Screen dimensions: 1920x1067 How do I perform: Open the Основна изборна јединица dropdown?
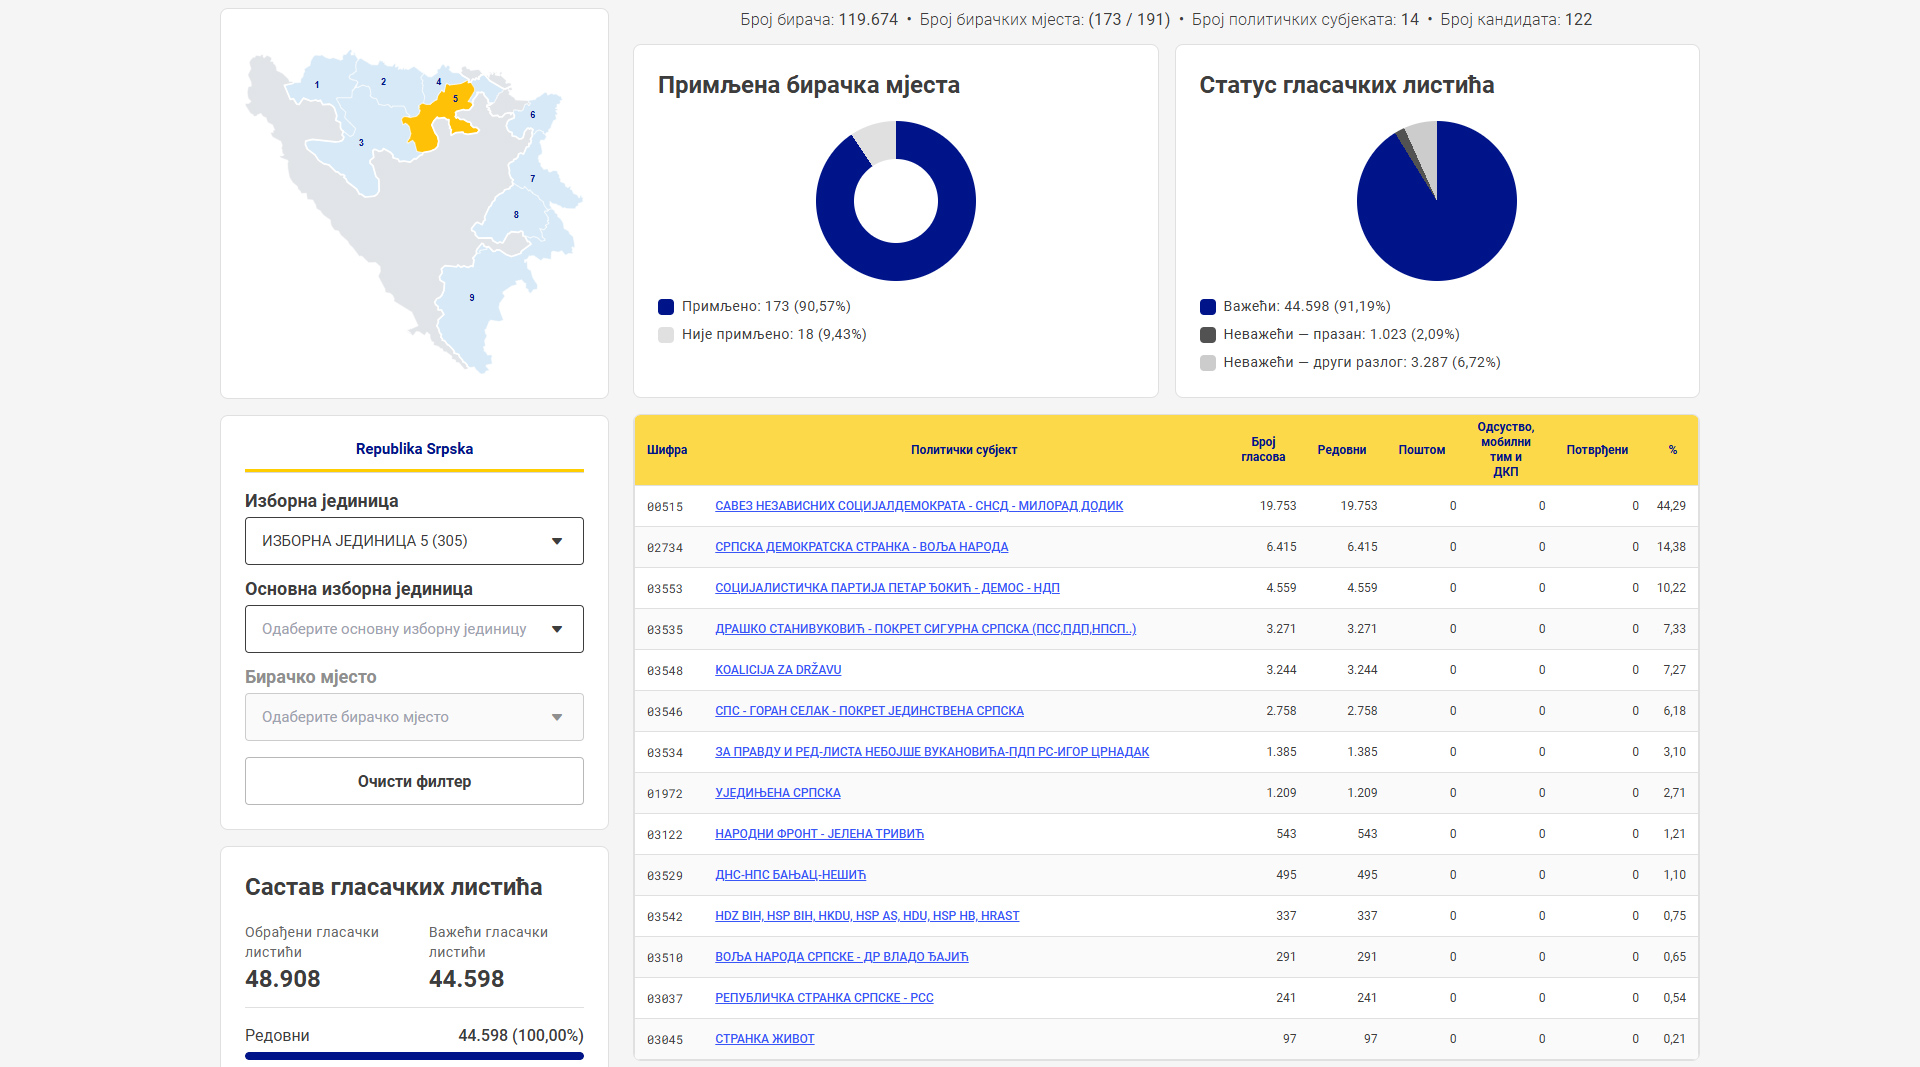click(x=414, y=629)
